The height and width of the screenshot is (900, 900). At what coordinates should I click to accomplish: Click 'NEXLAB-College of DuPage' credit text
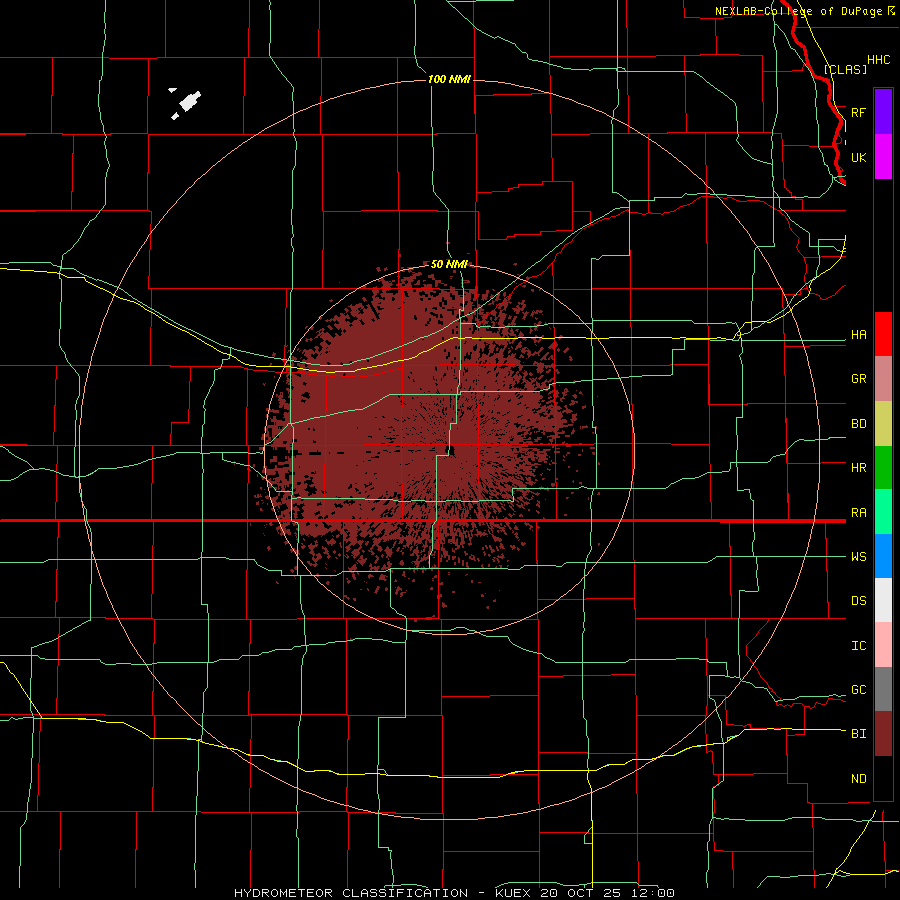pos(798,11)
